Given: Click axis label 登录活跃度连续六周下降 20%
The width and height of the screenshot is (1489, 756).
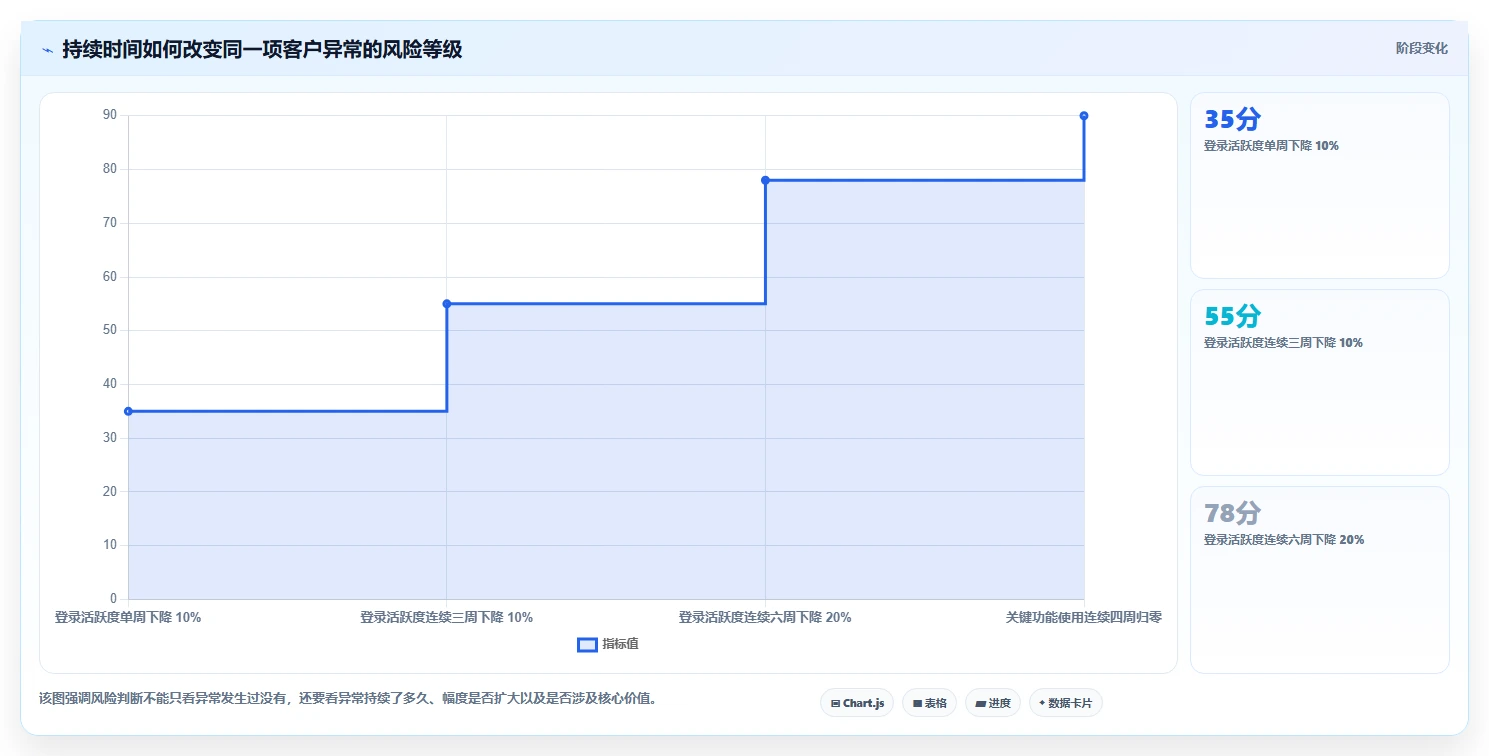Looking at the screenshot, I should [765, 618].
